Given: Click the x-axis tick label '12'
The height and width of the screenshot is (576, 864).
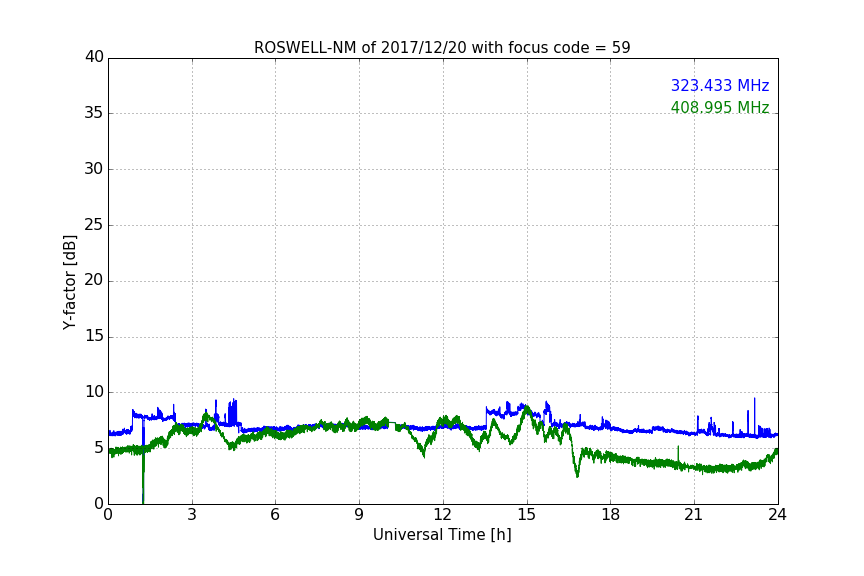Looking at the screenshot, I should coord(443,515).
